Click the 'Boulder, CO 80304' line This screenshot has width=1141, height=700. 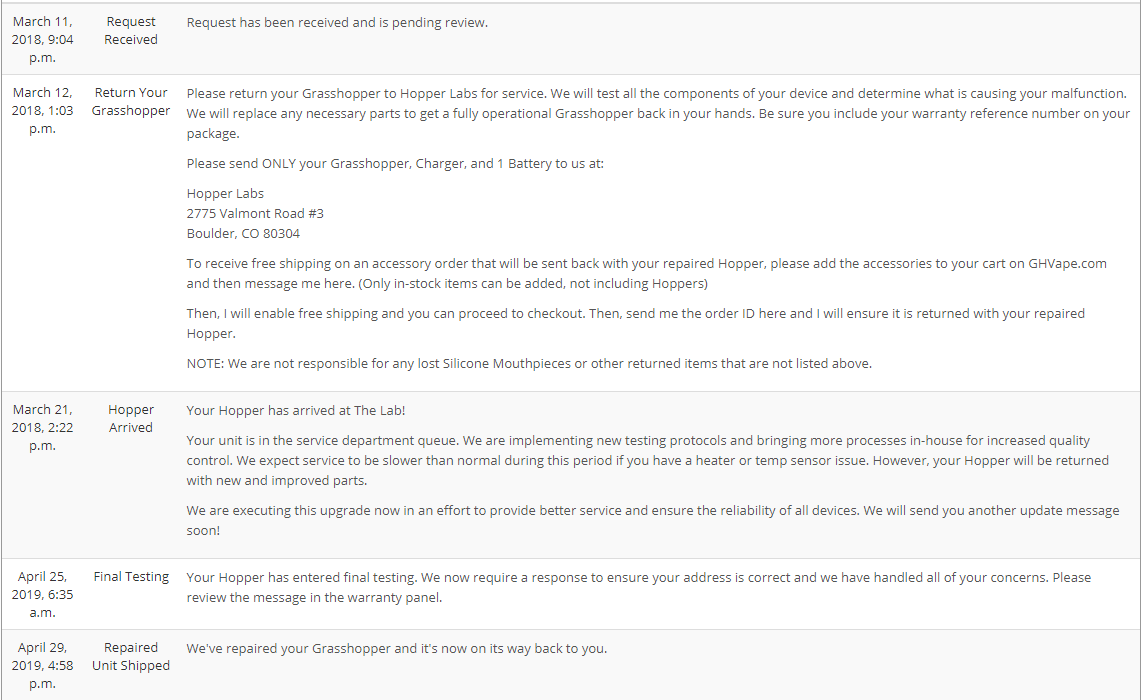(243, 234)
